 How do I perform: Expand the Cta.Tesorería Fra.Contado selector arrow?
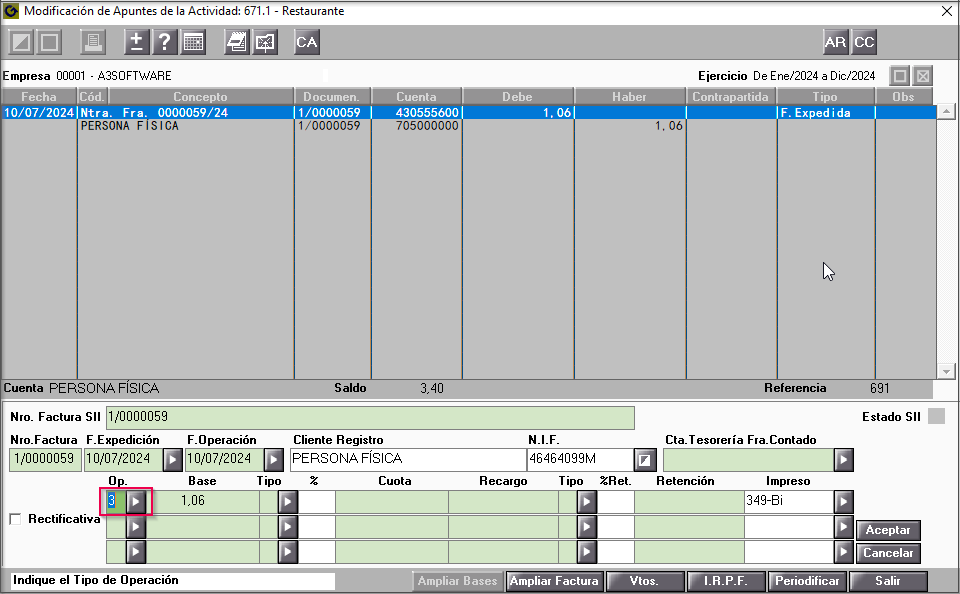(844, 460)
